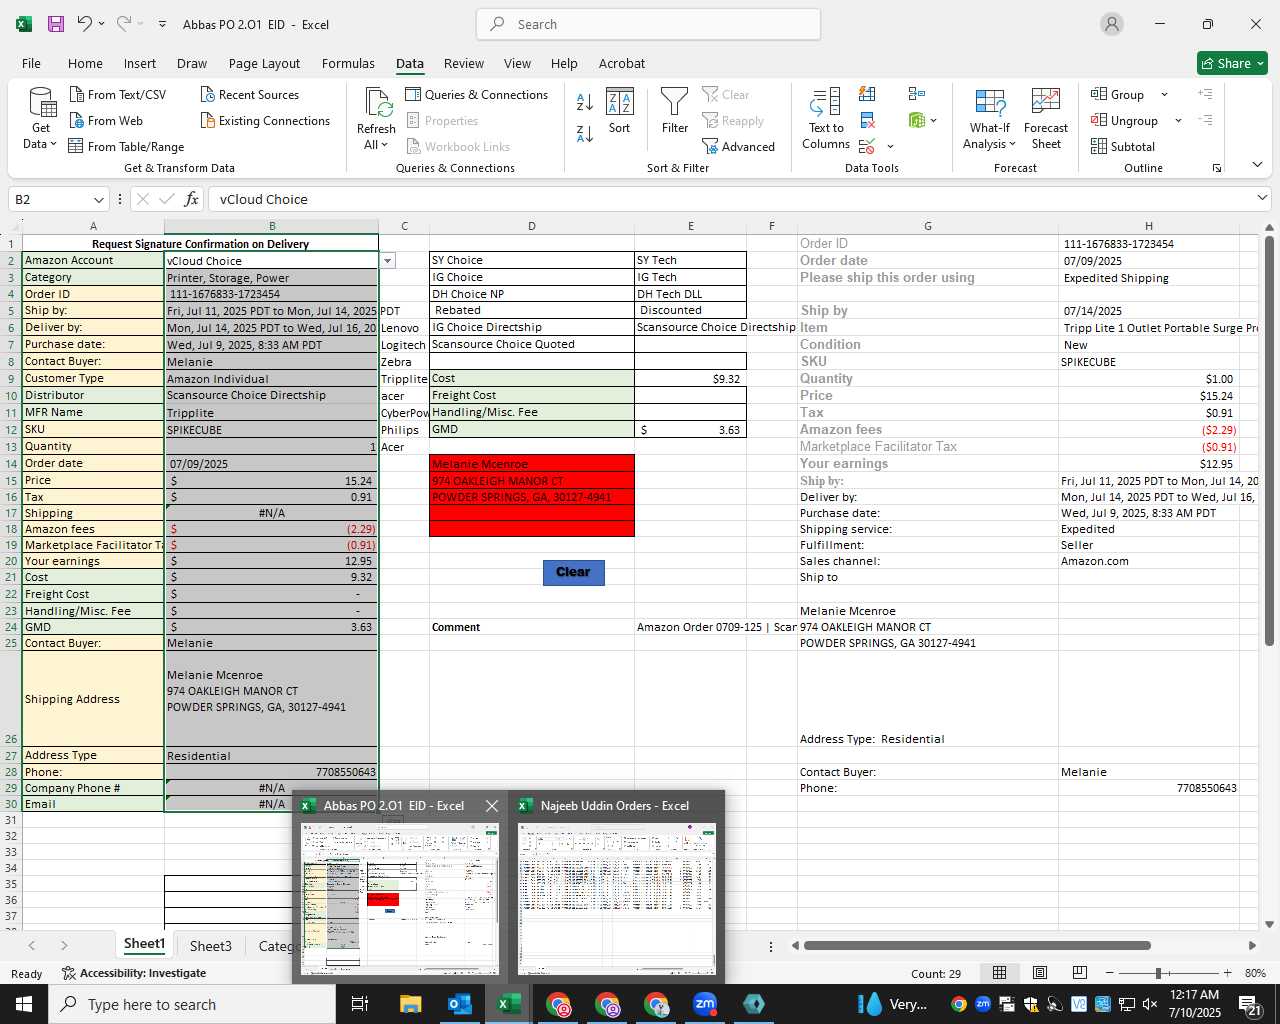This screenshot has height=1024, width=1280.
Task: Open the Ungroup dropdown arrow
Action: click(x=1178, y=120)
